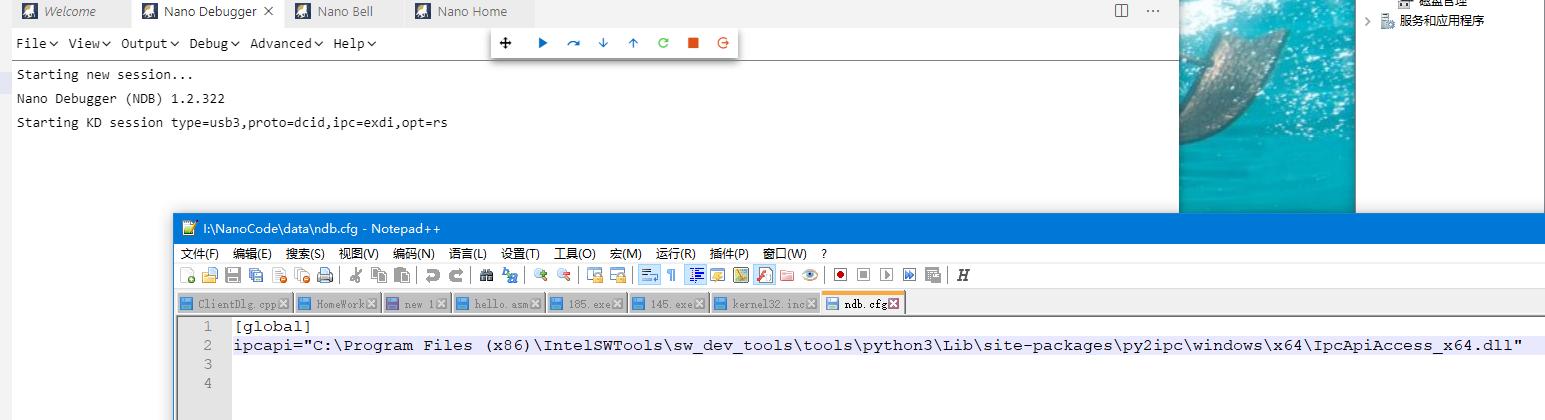
Task: Click the green Restart debug icon
Action: (663, 43)
